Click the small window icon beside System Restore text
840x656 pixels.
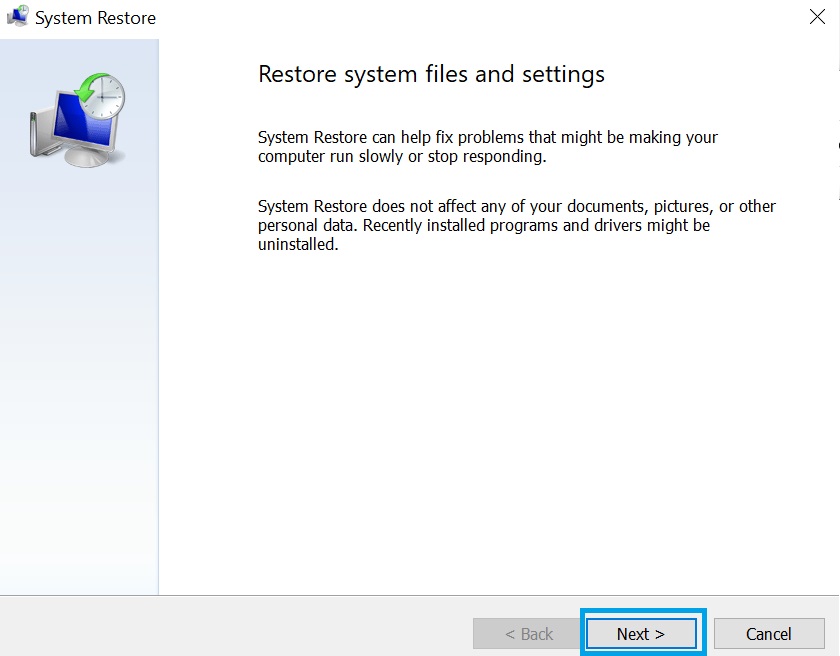15,17
